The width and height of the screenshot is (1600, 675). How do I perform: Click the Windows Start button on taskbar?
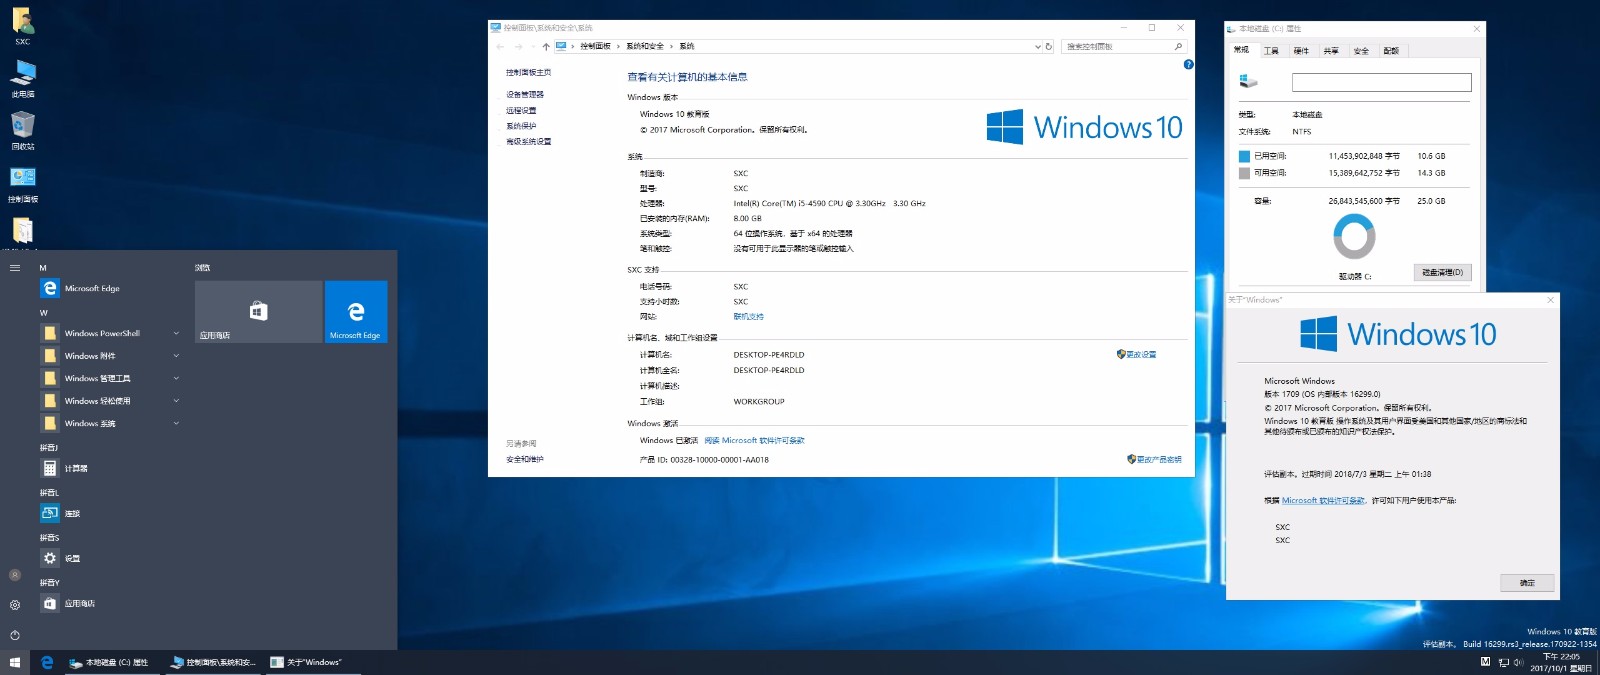click(x=15, y=662)
